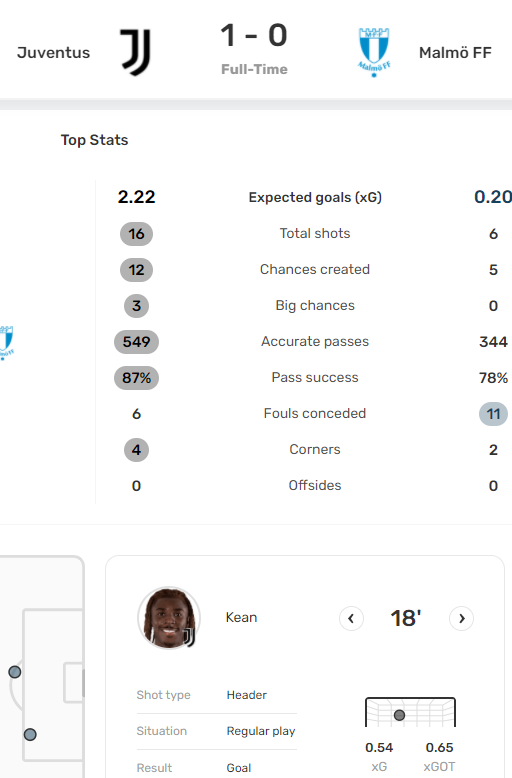The image size is (512, 778).
Task: Click the partial Malmö crest at left edge
Action: click(x=6, y=342)
